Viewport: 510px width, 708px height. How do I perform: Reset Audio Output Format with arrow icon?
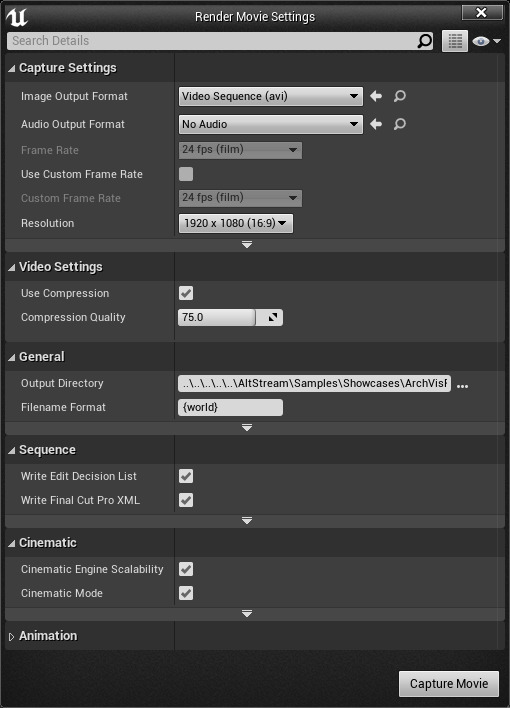[x=376, y=124]
